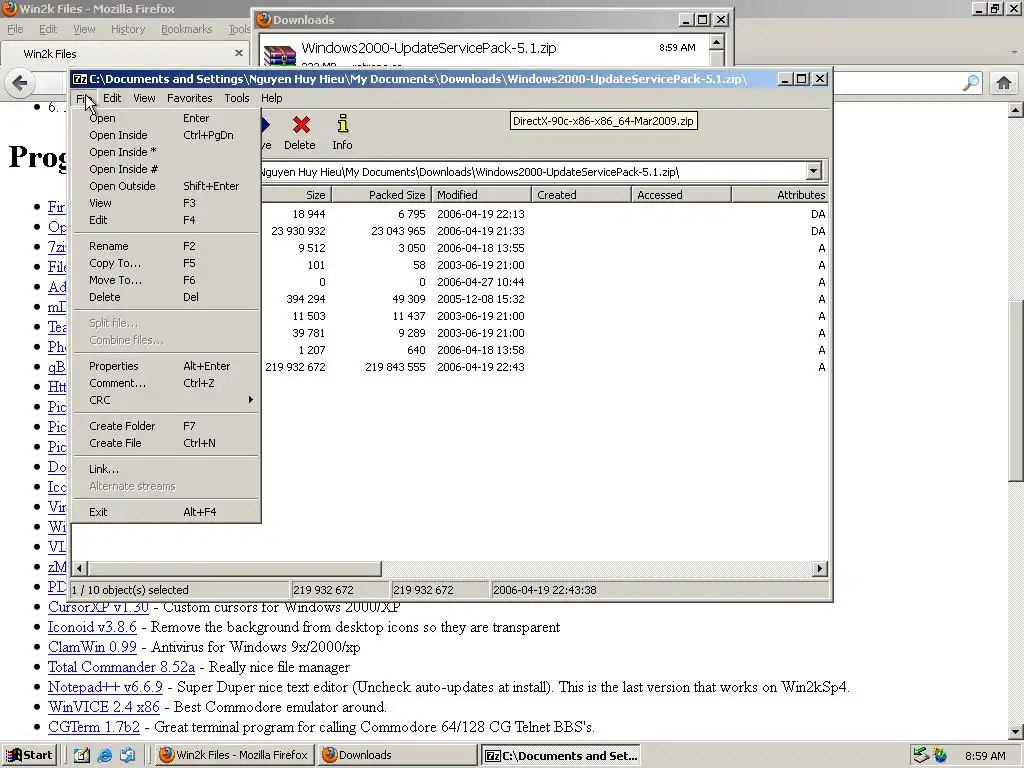
Task: Click the magnifier search icon in Firefox
Action: (971, 83)
